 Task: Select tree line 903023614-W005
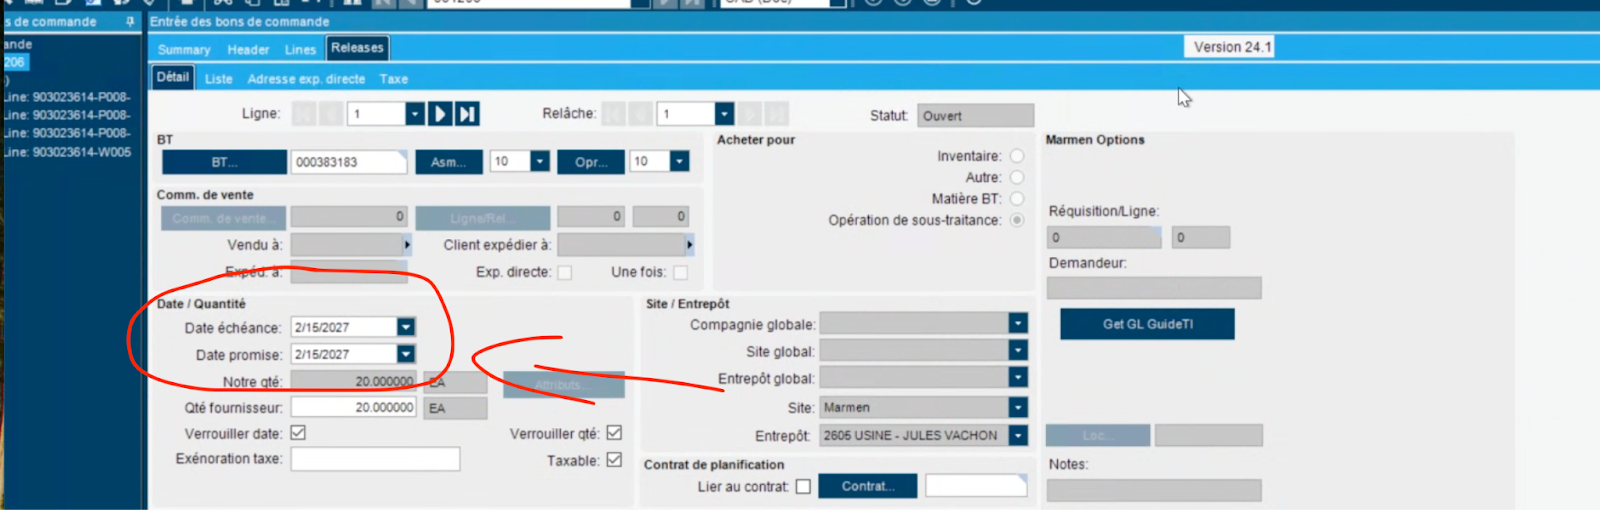point(70,152)
